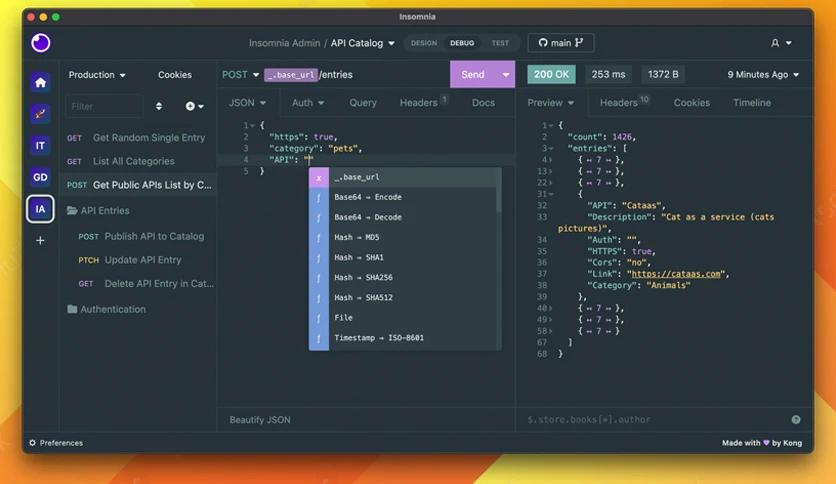The image size is (836, 484).
Task: Open the Query tab
Action: coord(363,102)
